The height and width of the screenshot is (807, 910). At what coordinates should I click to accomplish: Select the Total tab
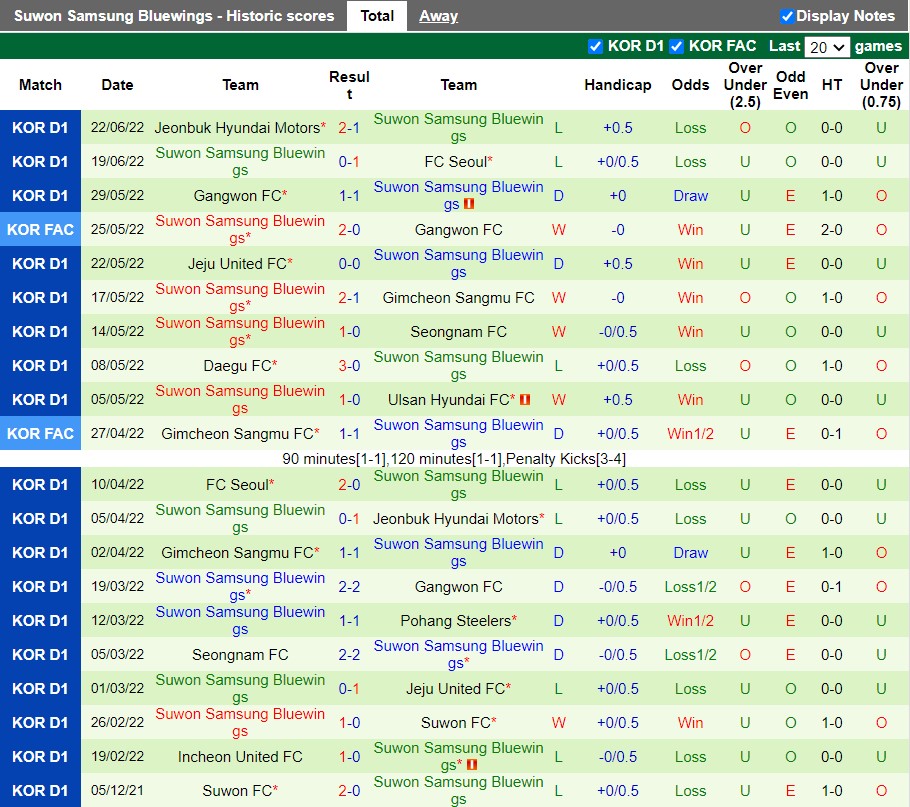click(x=377, y=16)
